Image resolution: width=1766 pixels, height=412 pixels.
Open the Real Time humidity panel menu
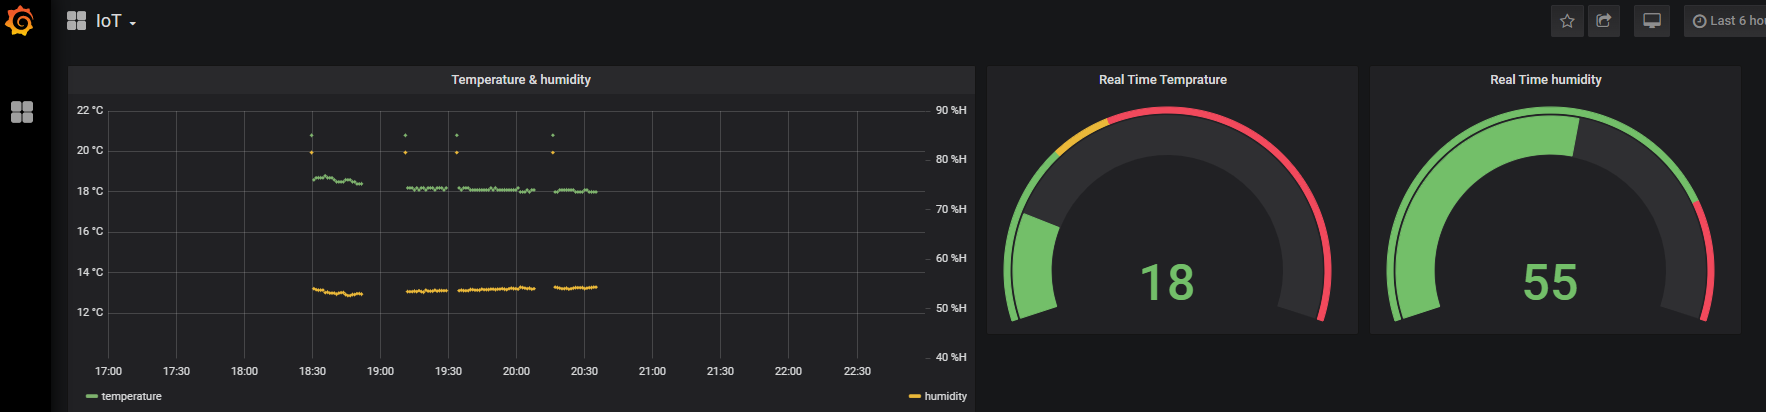click(1546, 80)
